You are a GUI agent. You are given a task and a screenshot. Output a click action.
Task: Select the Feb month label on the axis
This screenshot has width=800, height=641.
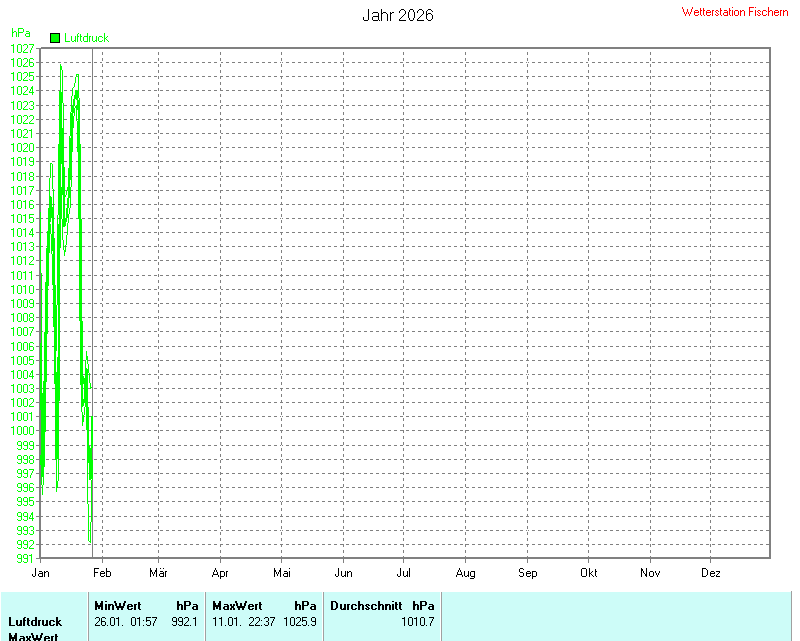coord(102,573)
